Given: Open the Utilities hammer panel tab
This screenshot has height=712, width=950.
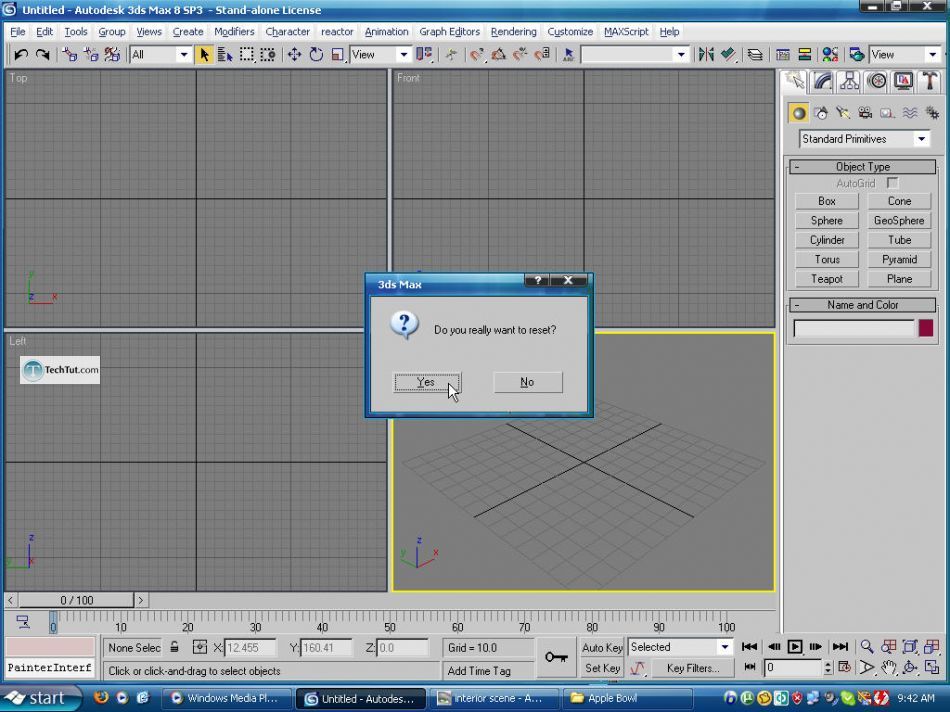Looking at the screenshot, I should click(929, 81).
